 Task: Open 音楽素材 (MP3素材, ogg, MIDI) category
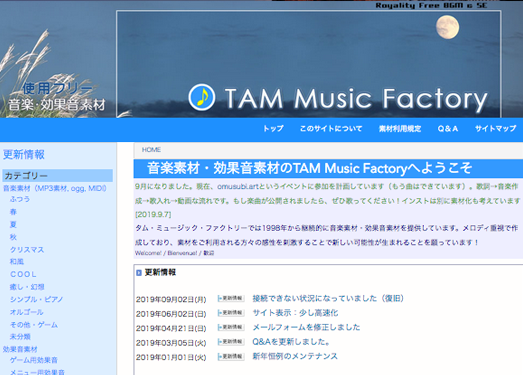(55, 188)
